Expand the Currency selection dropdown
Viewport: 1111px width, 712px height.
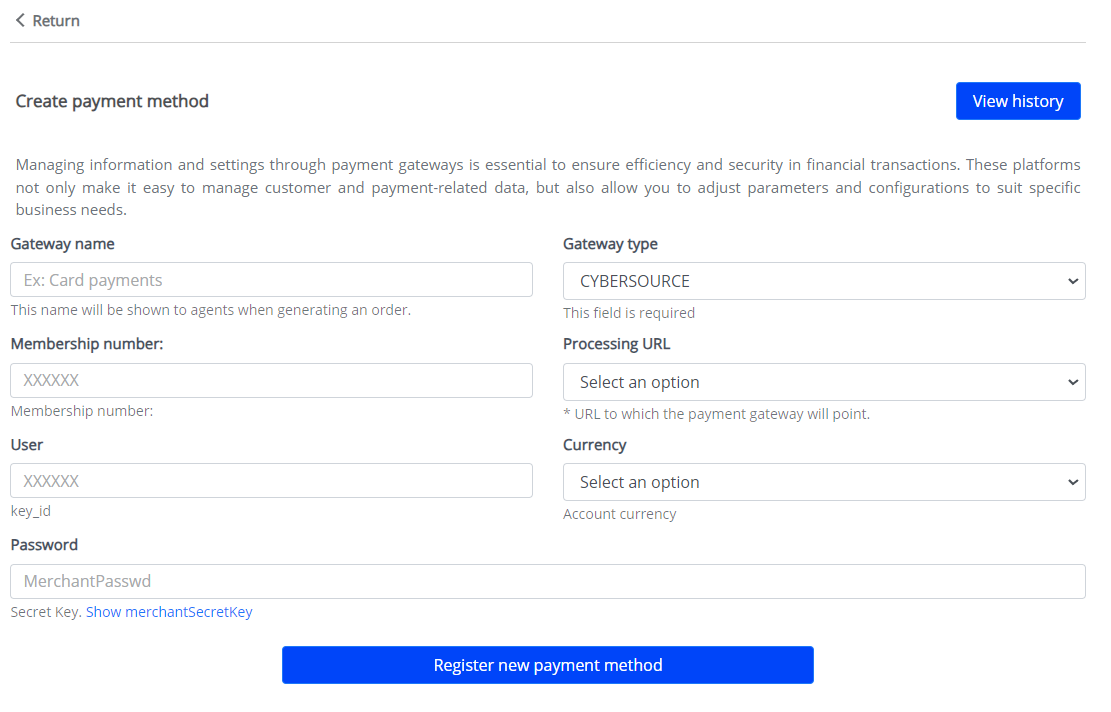click(824, 482)
